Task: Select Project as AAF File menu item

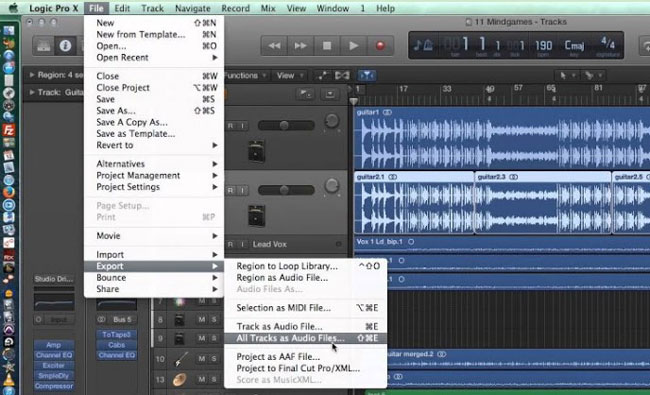Action: click(x=306, y=357)
